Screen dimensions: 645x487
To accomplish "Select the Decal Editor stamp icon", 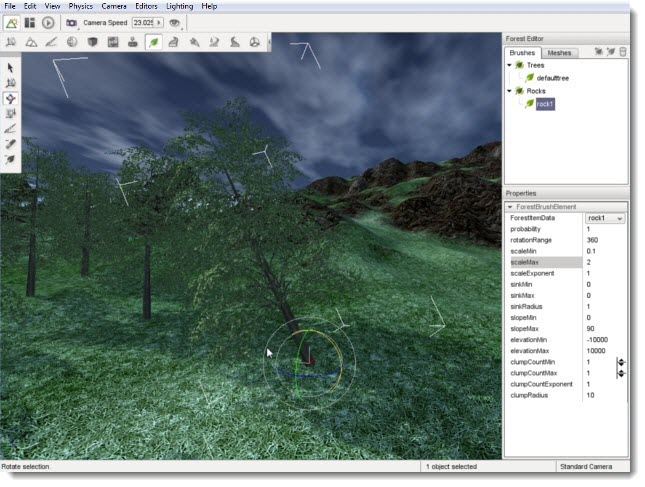I will 132,42.
